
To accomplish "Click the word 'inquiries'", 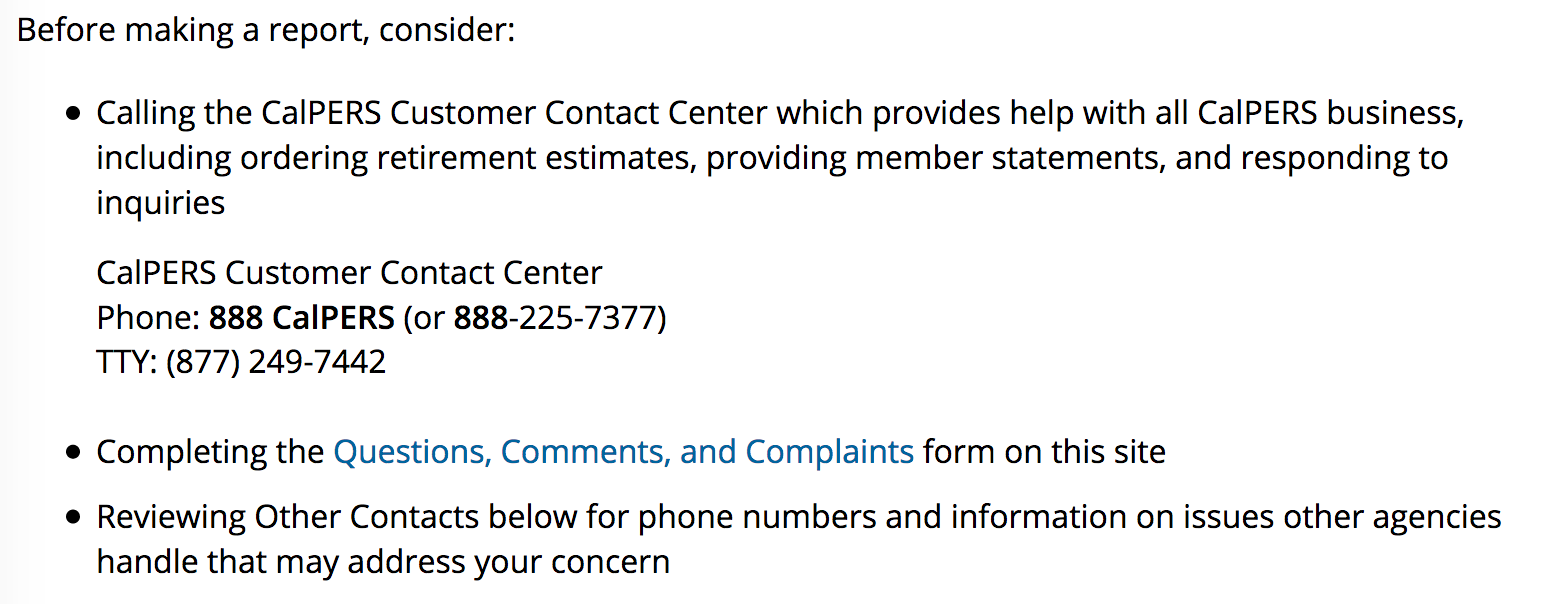I will coord(160,203).
